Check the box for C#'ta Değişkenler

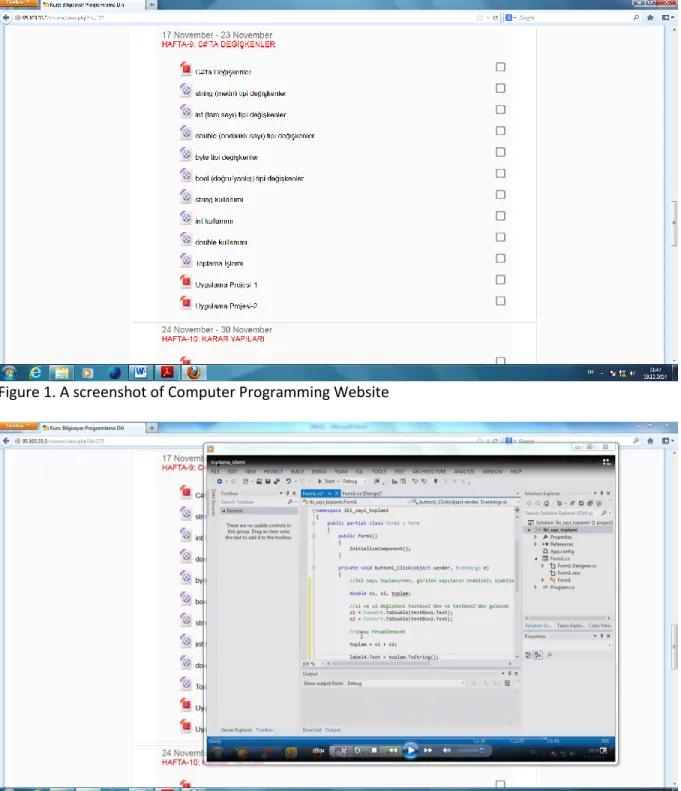point(500,67)
